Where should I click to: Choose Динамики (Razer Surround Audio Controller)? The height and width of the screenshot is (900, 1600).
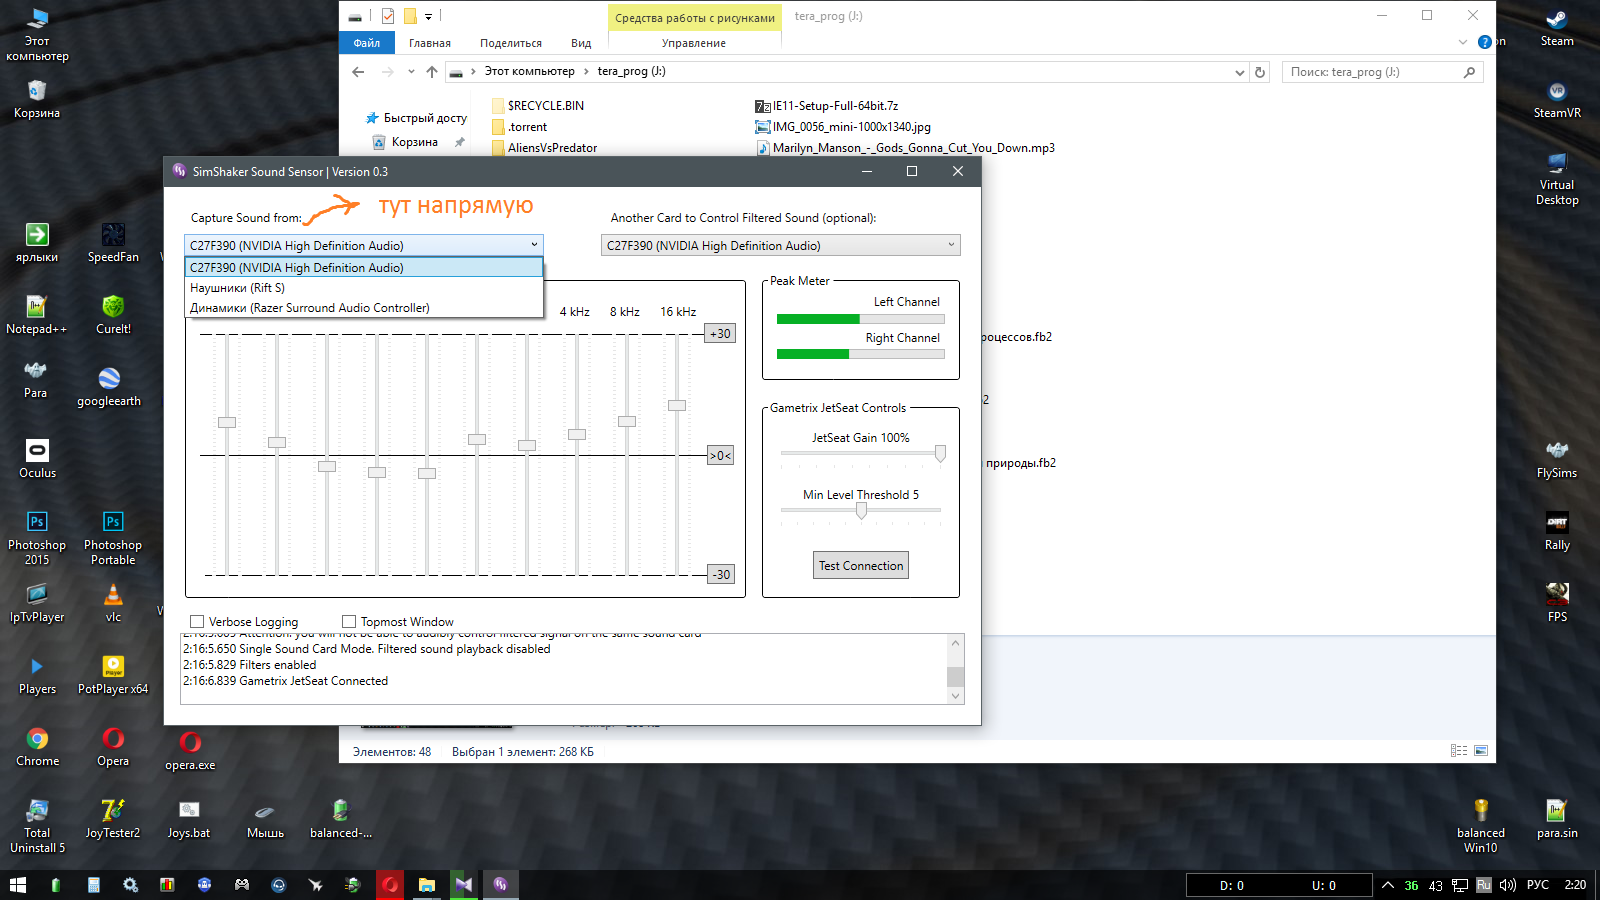point(364,308)
